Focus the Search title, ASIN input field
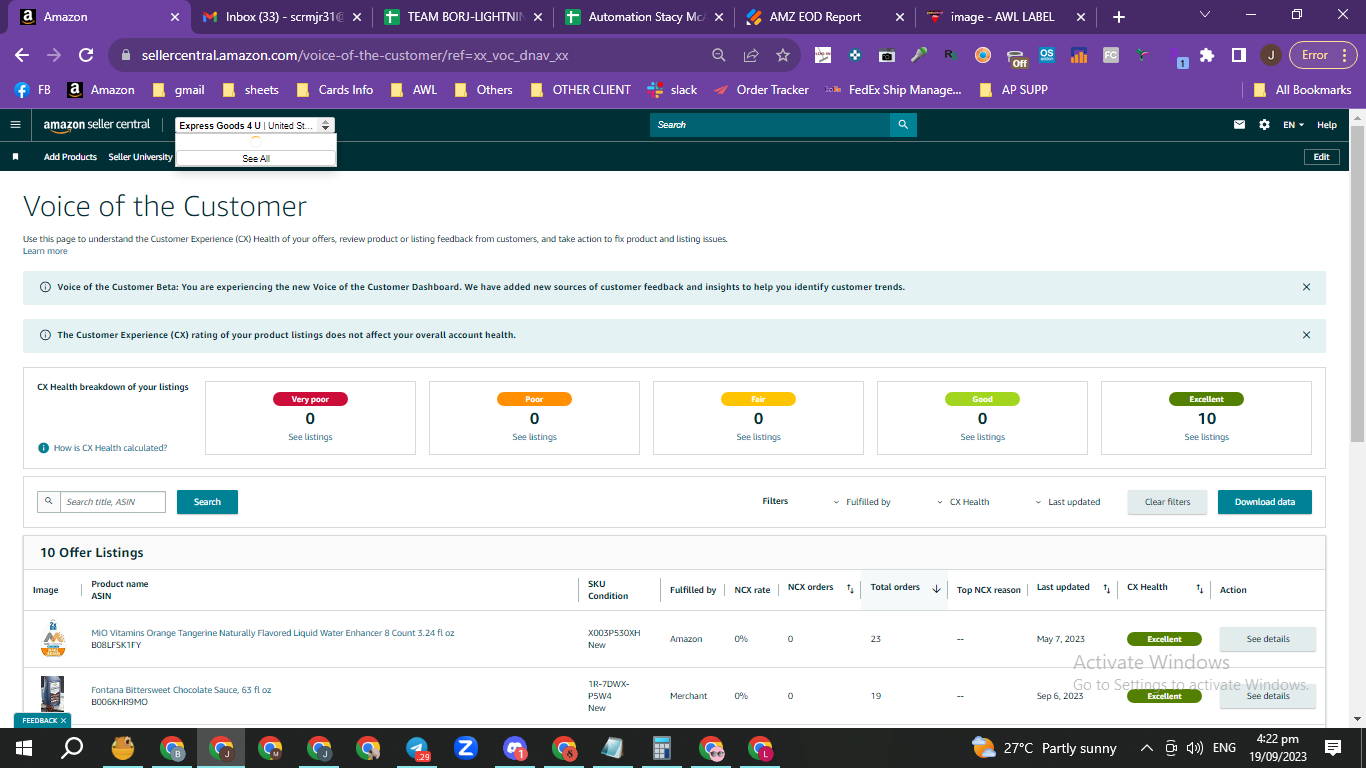The width and height of the screenshot is (1366, 768). (x=112, y=502)
